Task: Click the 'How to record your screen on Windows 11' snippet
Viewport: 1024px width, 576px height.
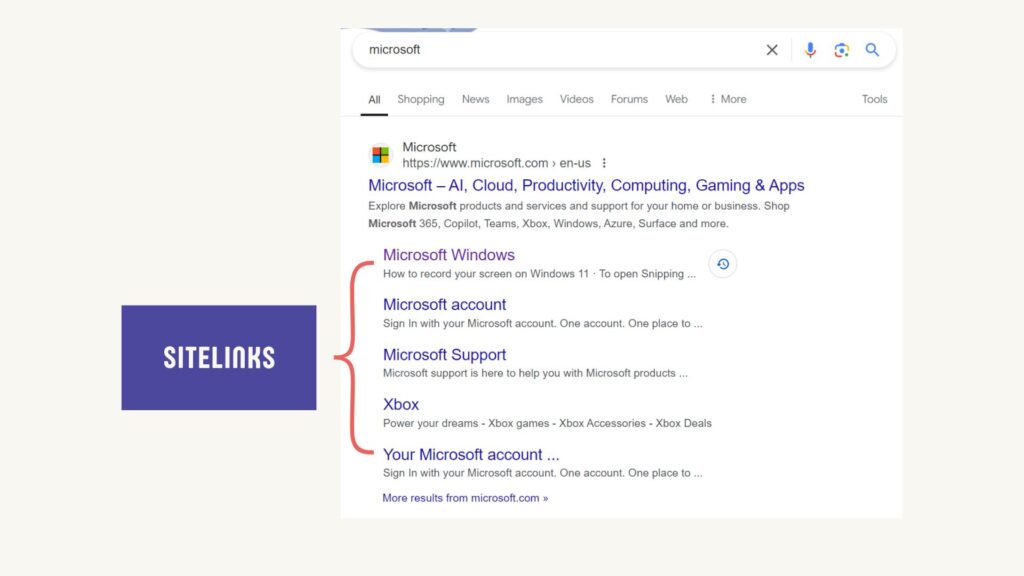Action: click(539, 274)
